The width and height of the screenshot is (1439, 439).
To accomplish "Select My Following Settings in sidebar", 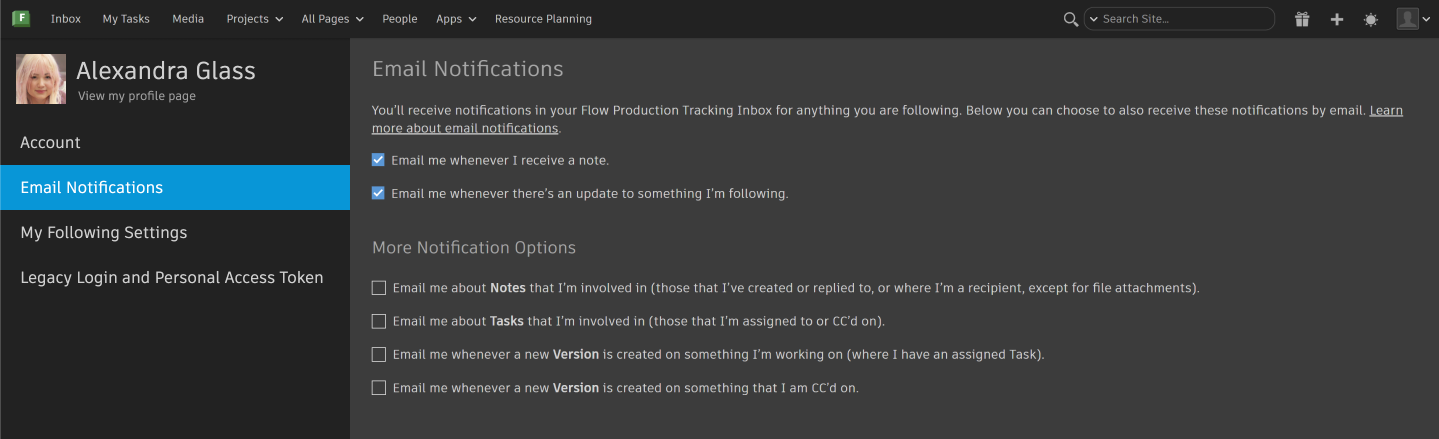I will click(x=104, y=232).
